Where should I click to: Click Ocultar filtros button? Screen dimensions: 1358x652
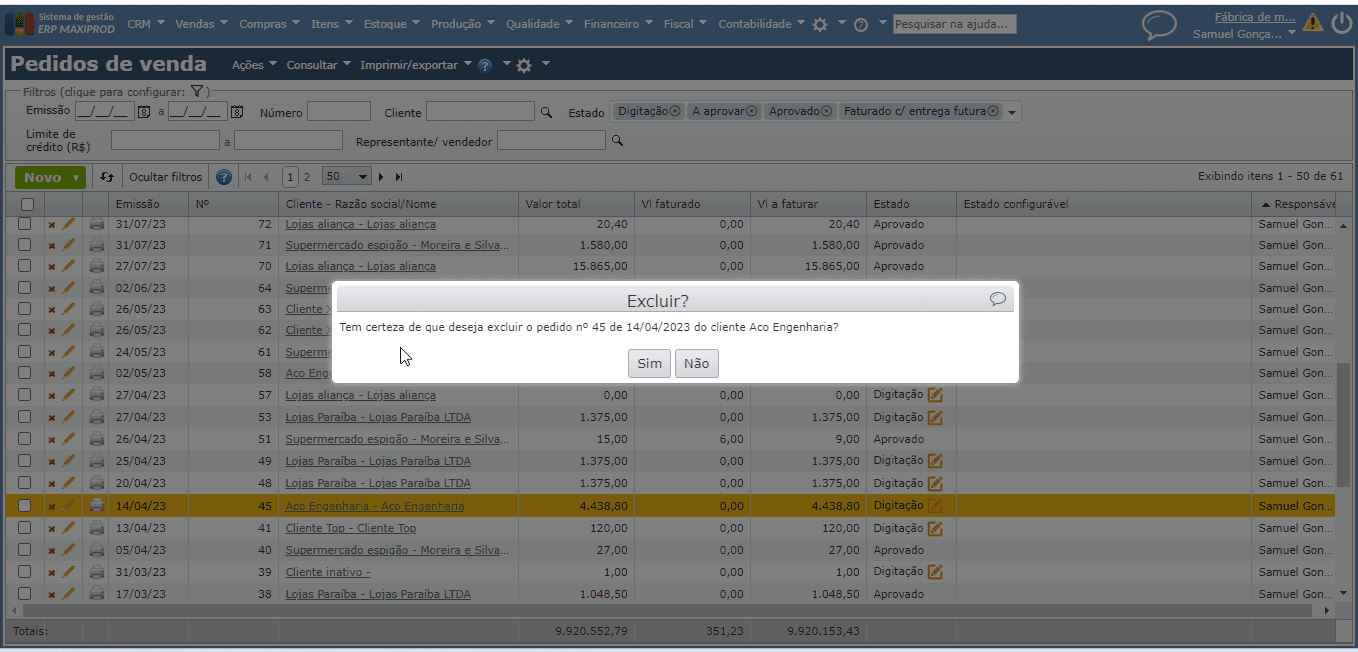[x=166, y=177]
